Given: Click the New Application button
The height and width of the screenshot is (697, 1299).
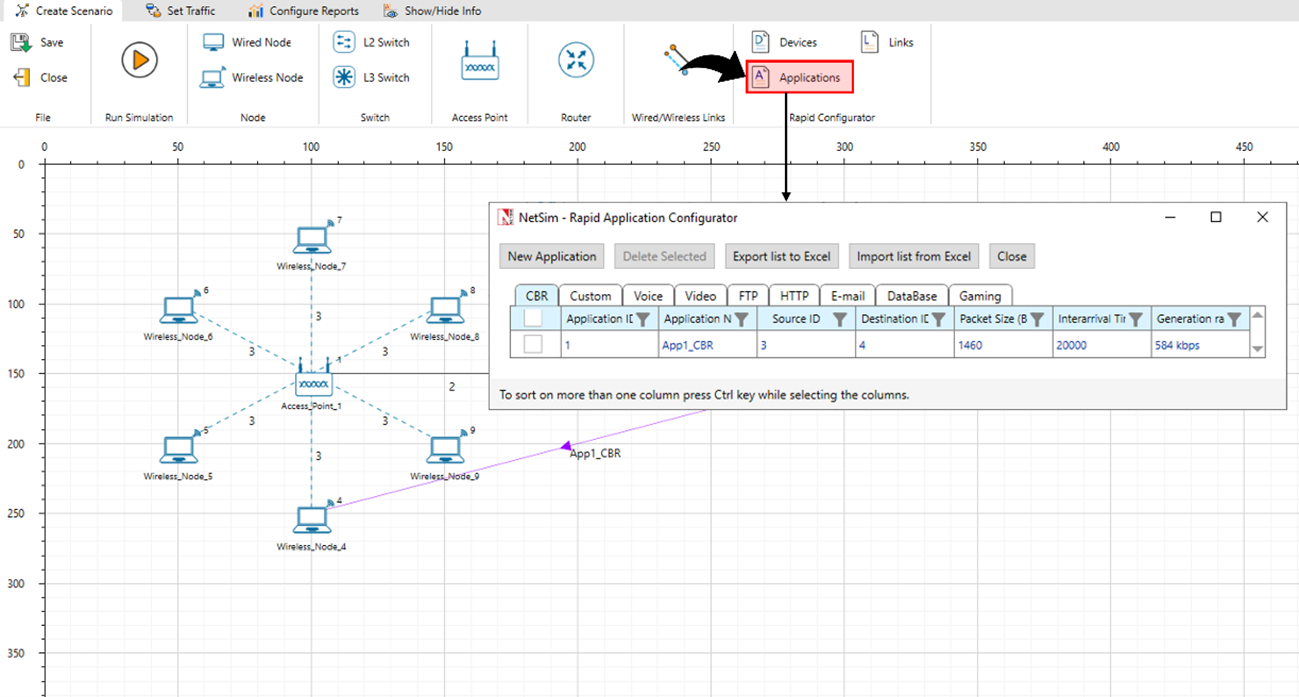Looking at the screenshot, I should pyautogui.click(x=552, y=256).
